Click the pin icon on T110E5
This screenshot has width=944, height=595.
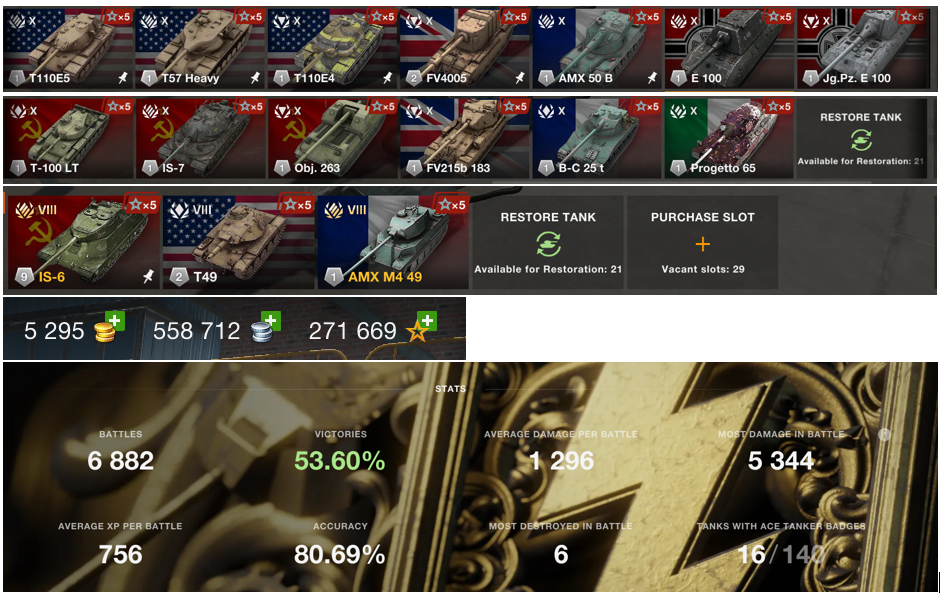pyautogui.click(x=123, y=77)
